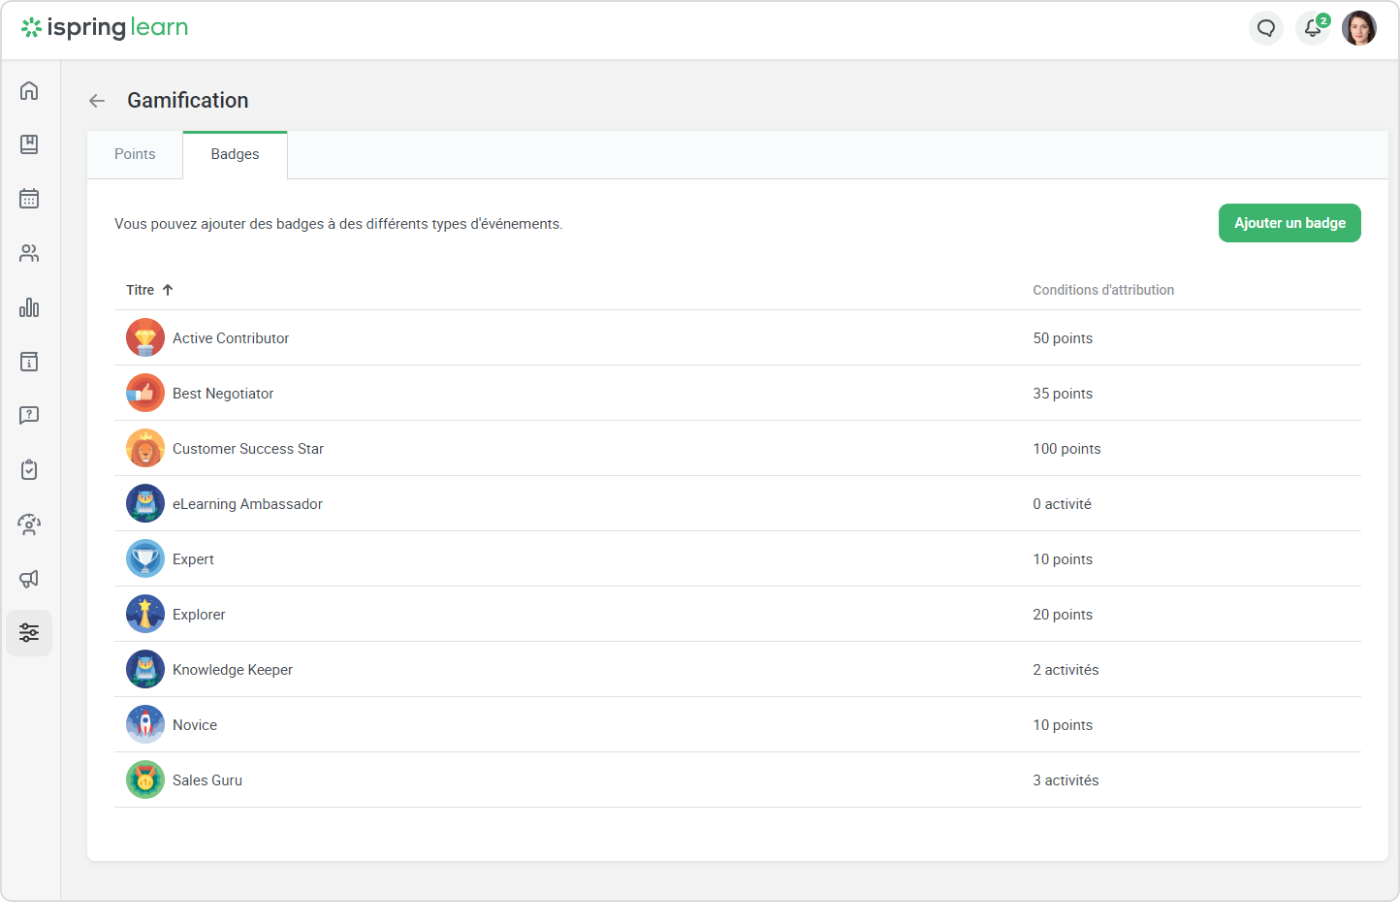Click the Ajouter un badge button
The width and height of the screenshot is (1400, 902).
(x=1289, y=223)
